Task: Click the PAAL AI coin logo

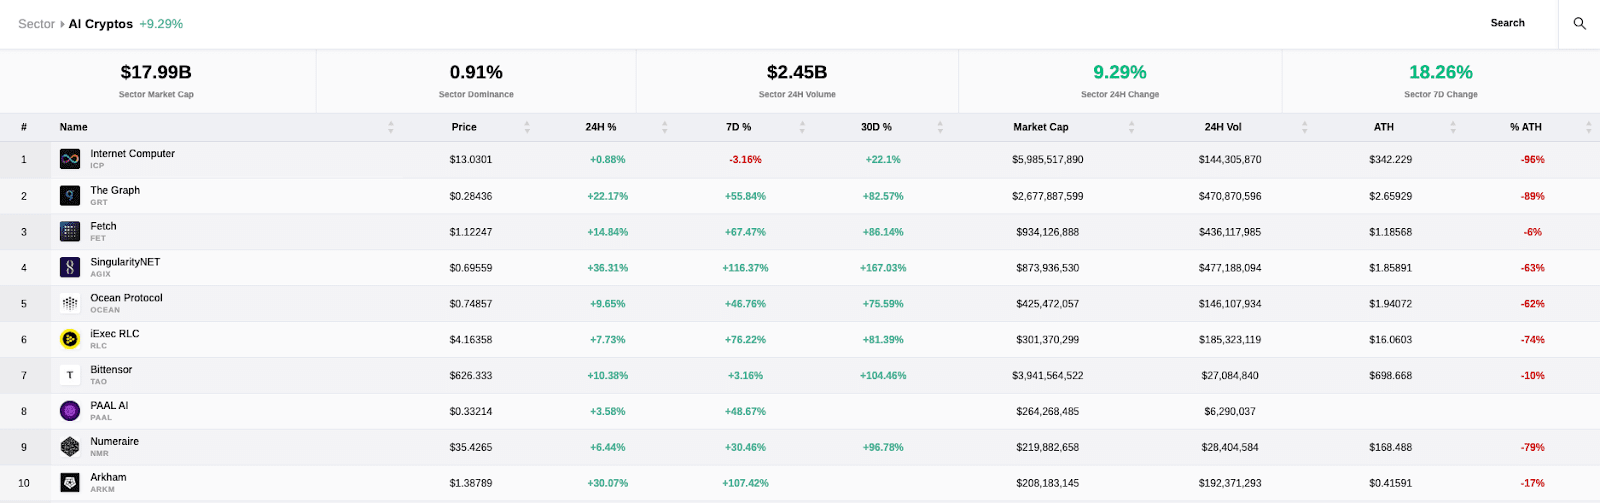Action: point(70,411)
